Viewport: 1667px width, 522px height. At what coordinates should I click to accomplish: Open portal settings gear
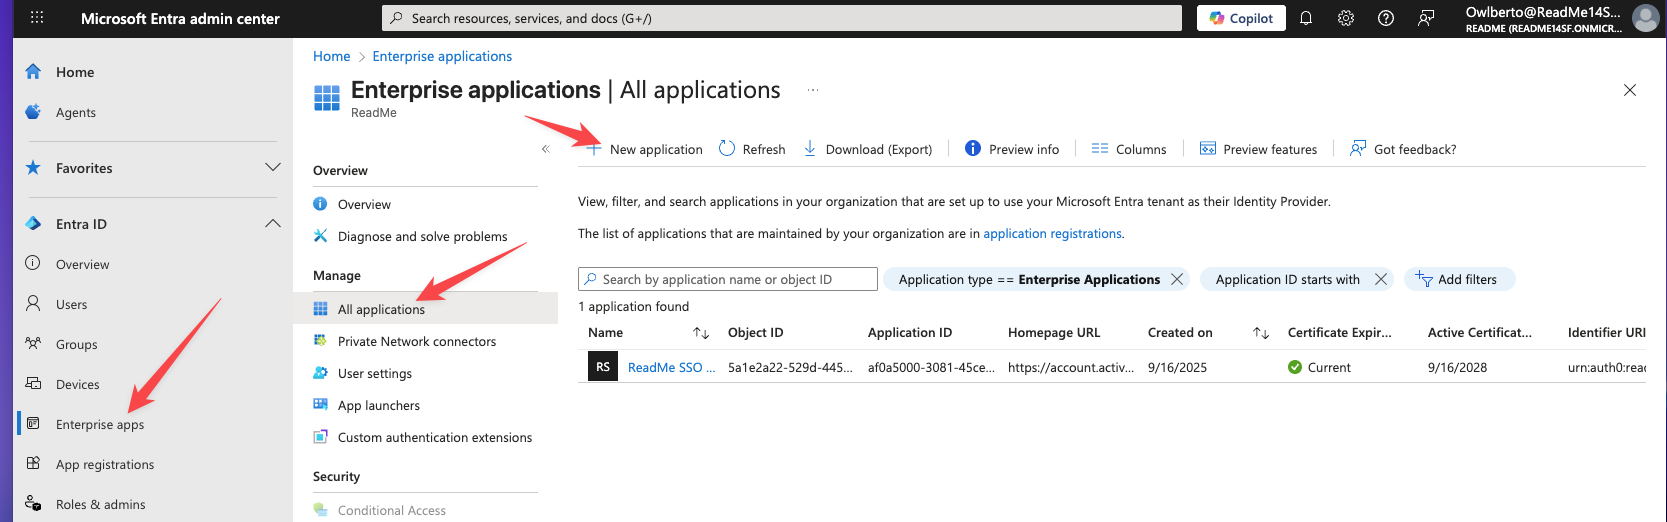(1346, 18)
